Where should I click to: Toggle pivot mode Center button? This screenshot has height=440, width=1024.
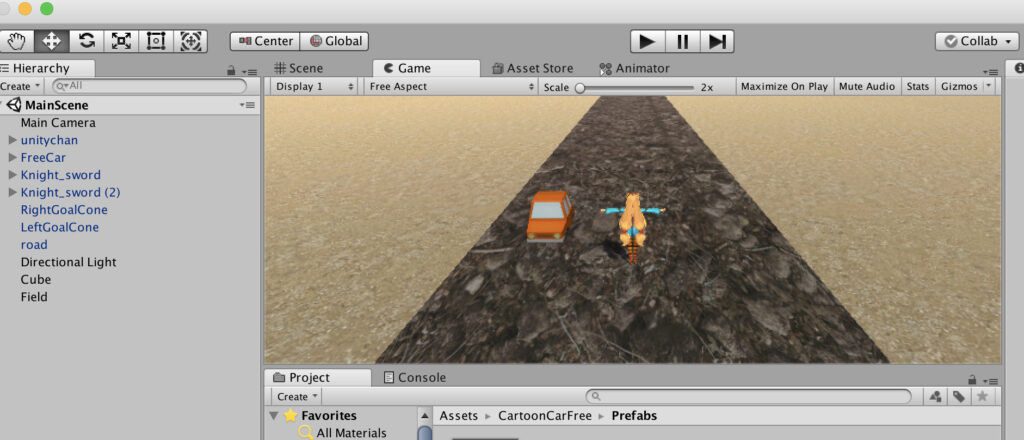coord(265,41)
